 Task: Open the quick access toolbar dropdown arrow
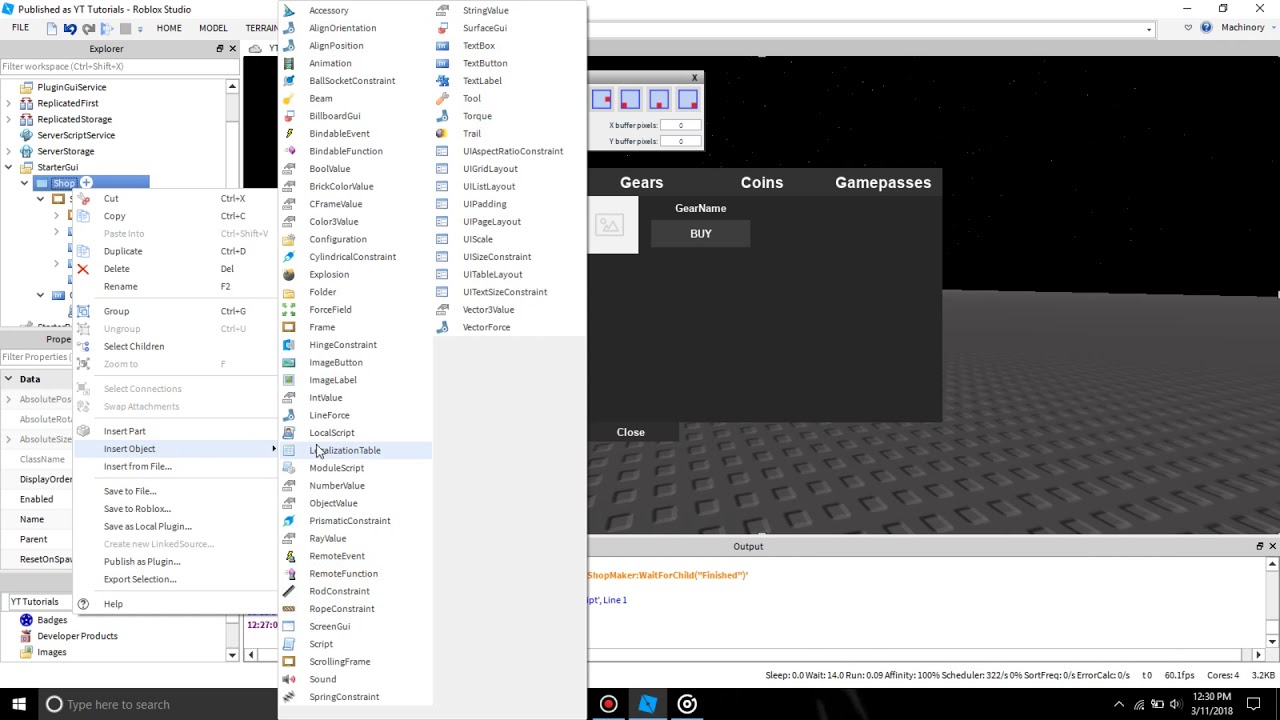coord(140,29)
